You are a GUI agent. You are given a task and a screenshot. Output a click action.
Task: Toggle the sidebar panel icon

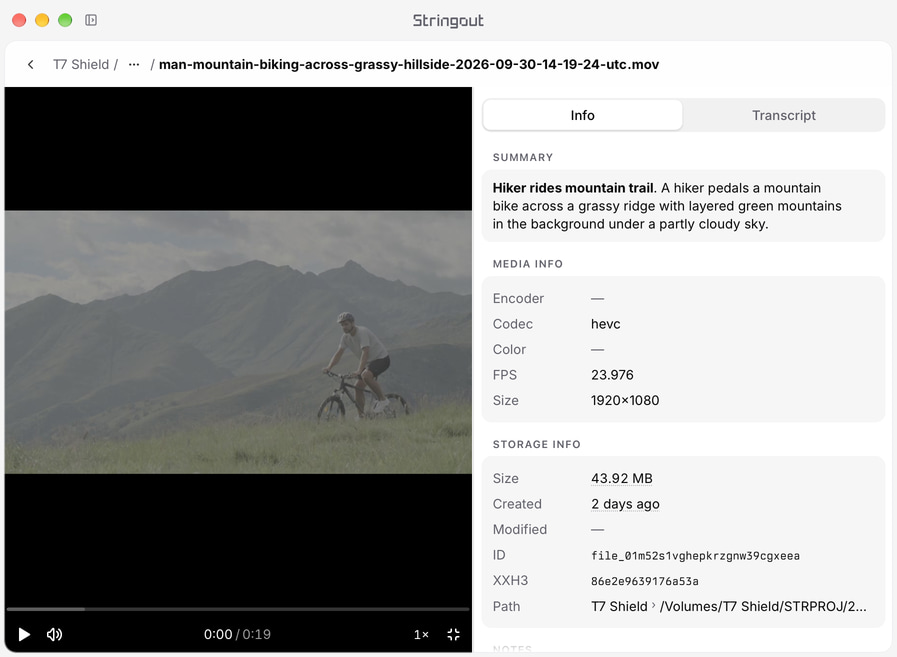(x=91, y=20)
